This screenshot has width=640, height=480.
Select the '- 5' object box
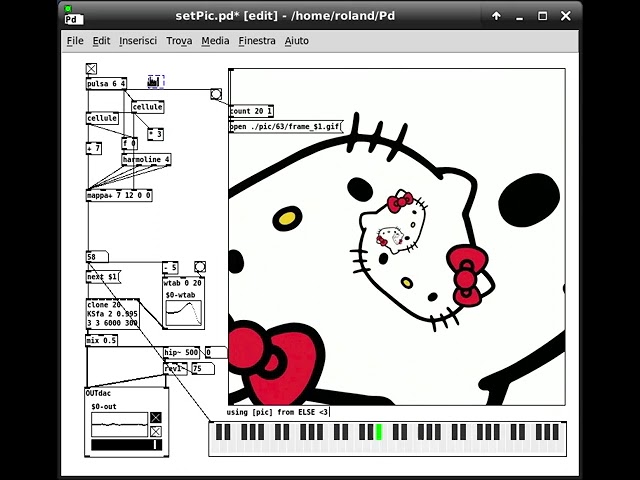170,268
